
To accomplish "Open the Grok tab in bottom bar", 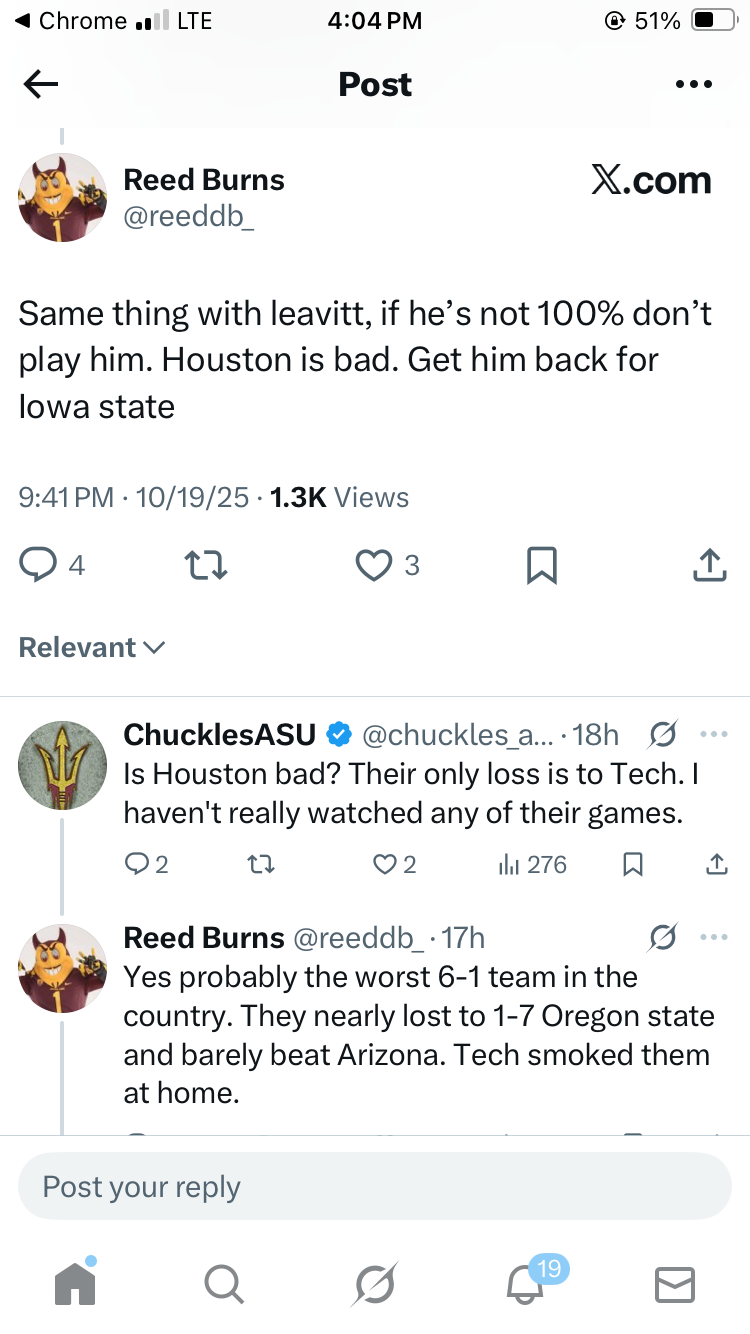I will (374, 1284).
